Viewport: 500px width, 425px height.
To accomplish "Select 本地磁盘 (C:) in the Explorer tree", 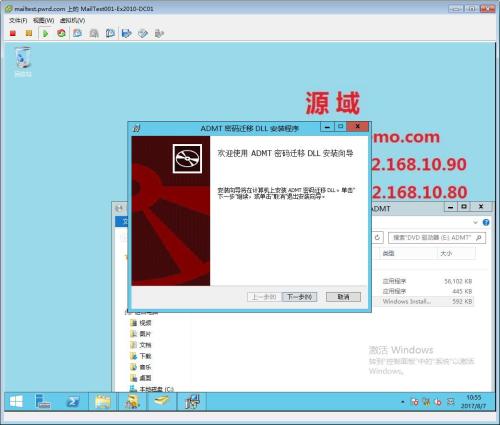I will pos(152,389).
